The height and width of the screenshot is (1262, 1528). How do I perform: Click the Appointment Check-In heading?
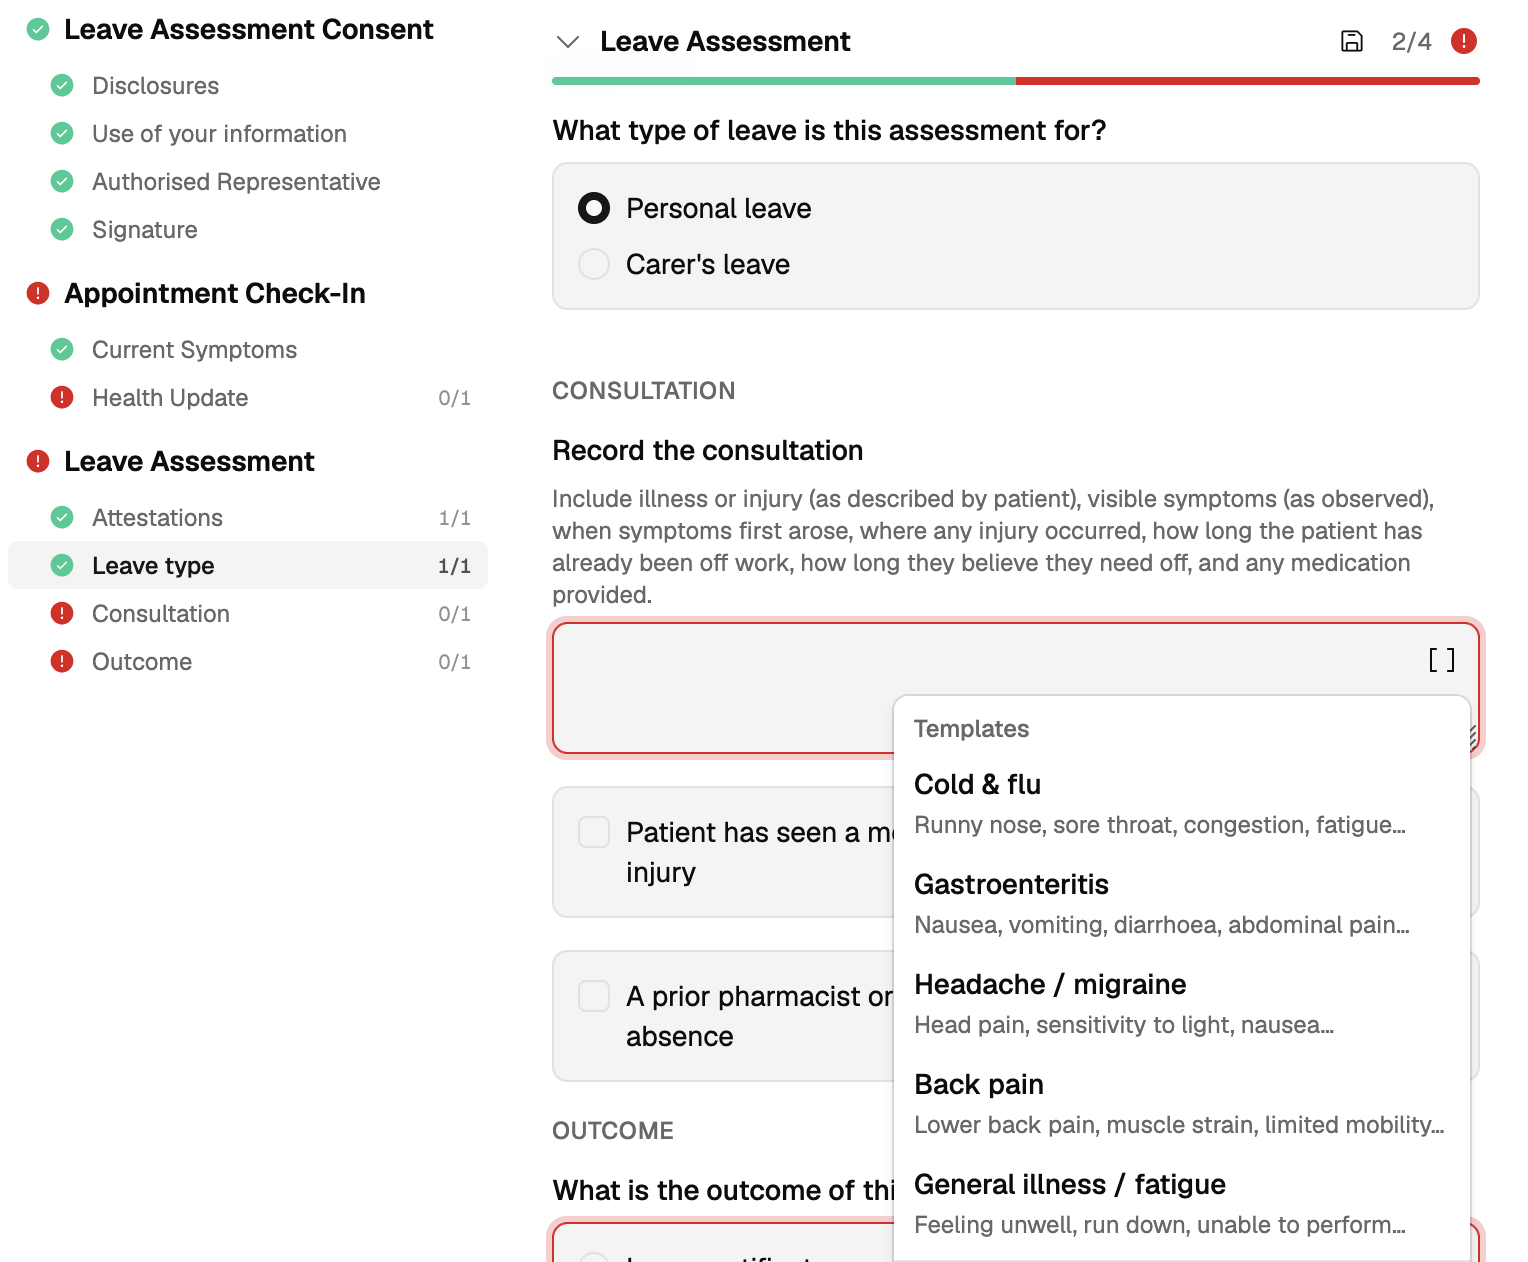coord(215,294)
